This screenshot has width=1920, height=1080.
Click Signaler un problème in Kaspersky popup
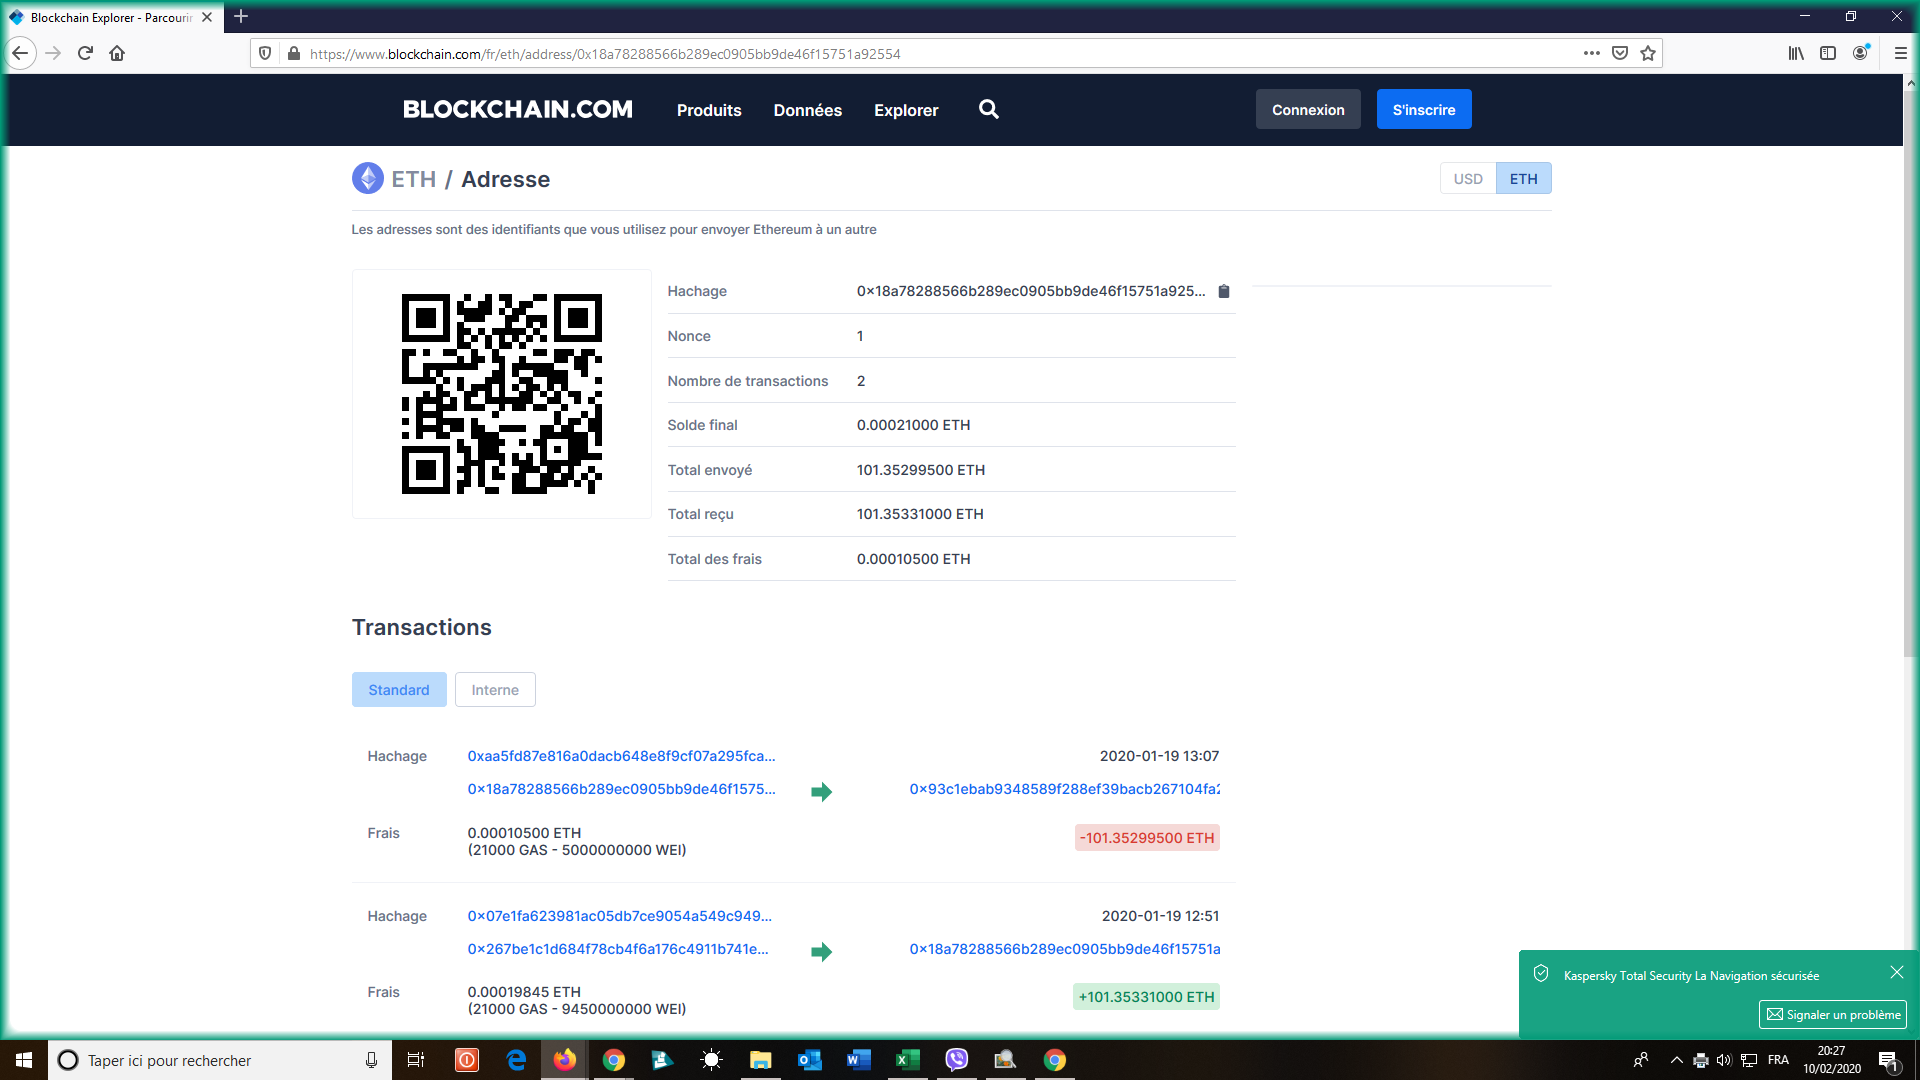pyautogui.click(x=1832, y=1014)
